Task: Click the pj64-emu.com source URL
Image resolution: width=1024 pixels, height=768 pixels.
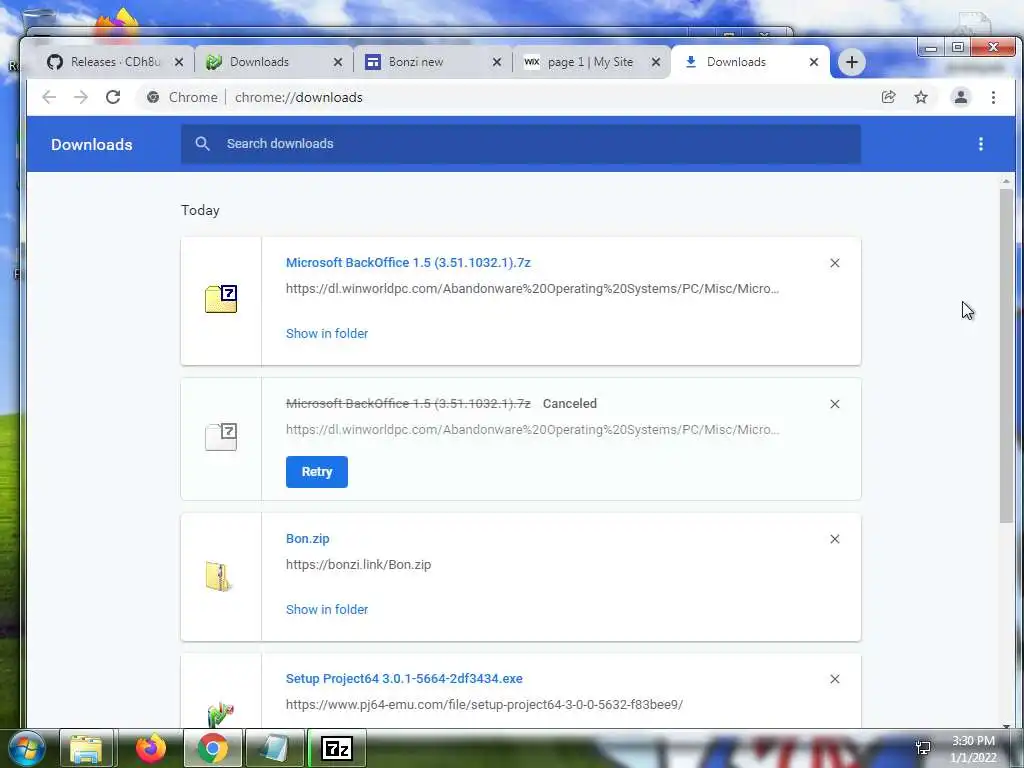Action: (x=484, y=705)
